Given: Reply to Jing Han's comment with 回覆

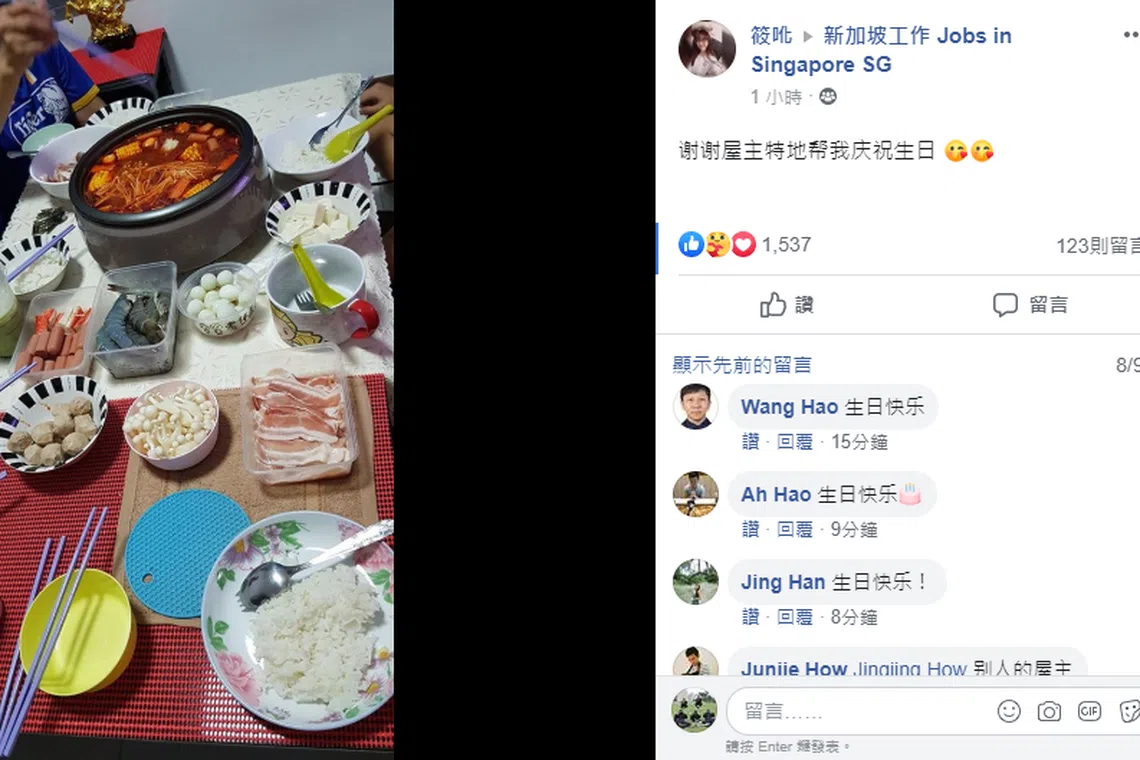Looking at the screenshot, I should [795, 617].
